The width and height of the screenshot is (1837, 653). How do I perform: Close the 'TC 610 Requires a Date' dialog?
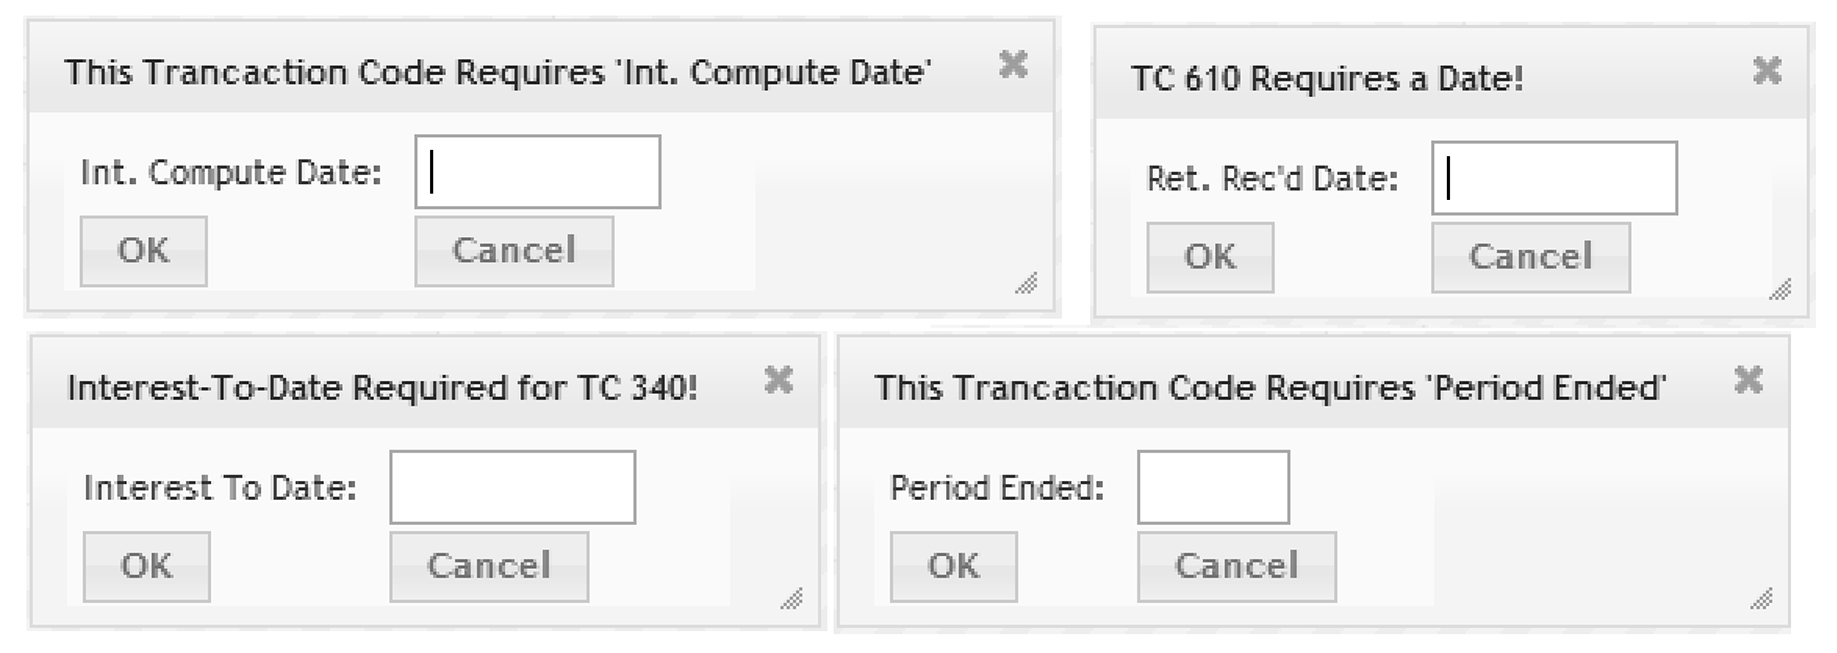click(x=1767, y=71)
